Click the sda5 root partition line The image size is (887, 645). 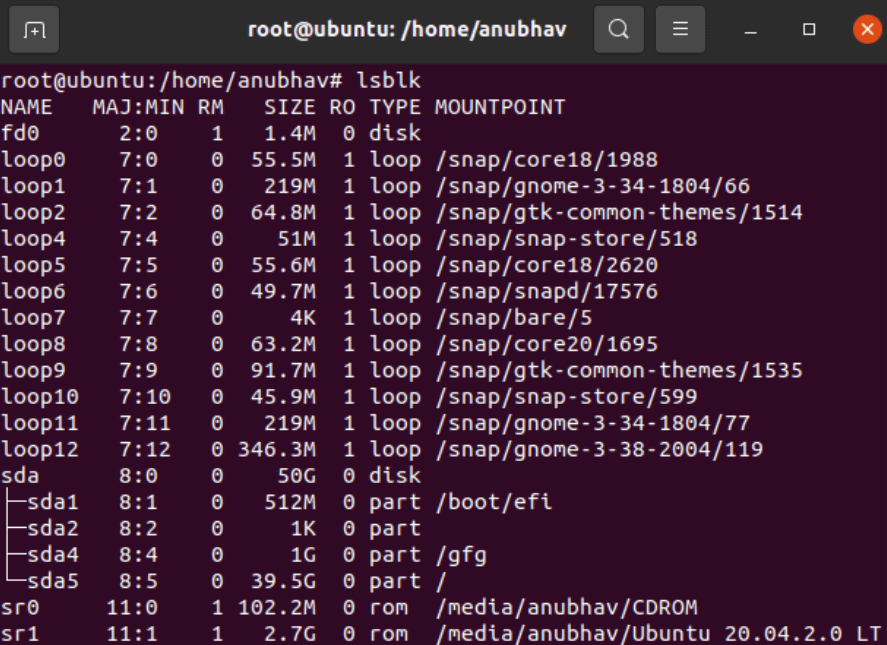click(x=230, y=580)
